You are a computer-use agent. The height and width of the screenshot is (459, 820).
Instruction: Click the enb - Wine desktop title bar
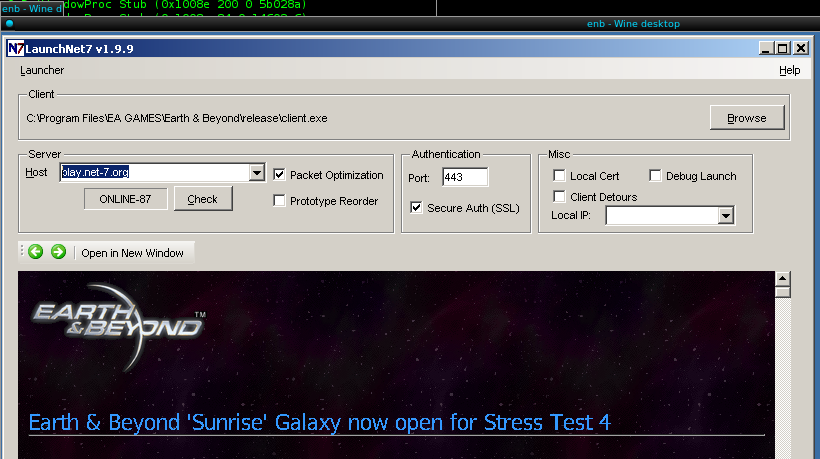coord(410,24)
